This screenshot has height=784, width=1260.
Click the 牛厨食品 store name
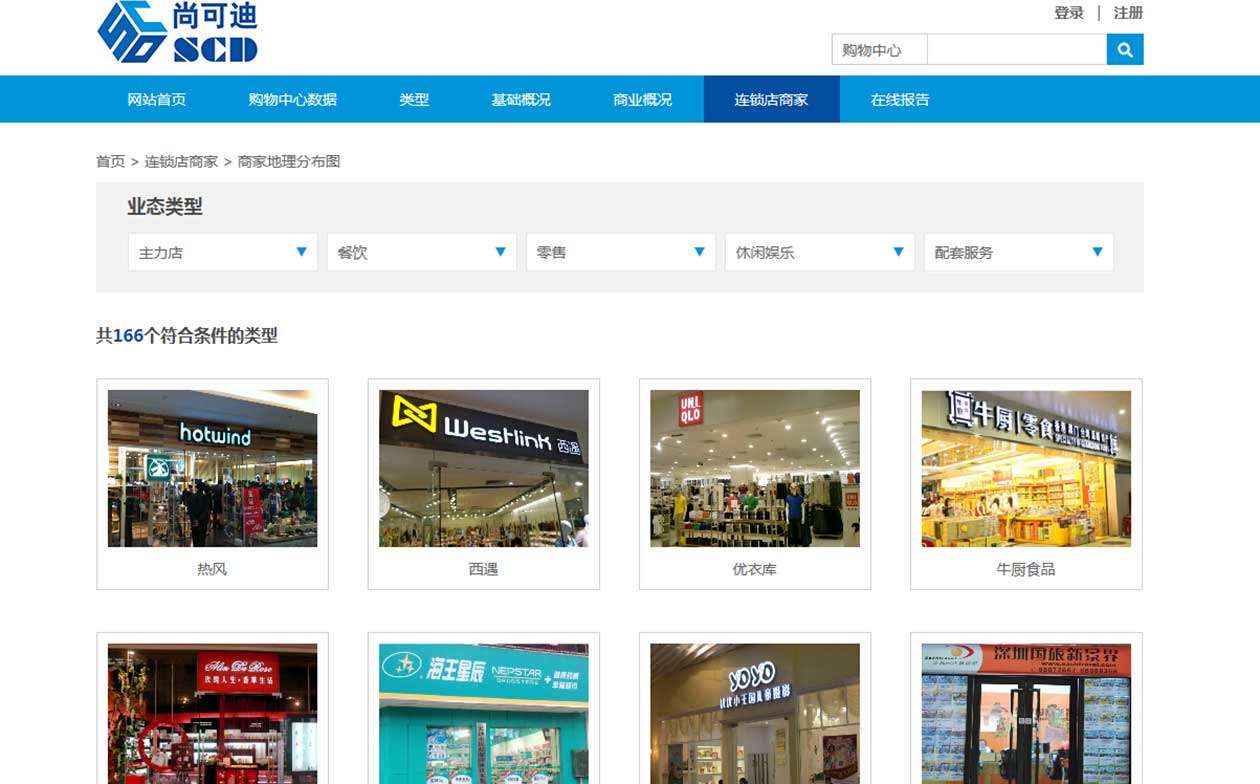click(x=1026, y=569)
